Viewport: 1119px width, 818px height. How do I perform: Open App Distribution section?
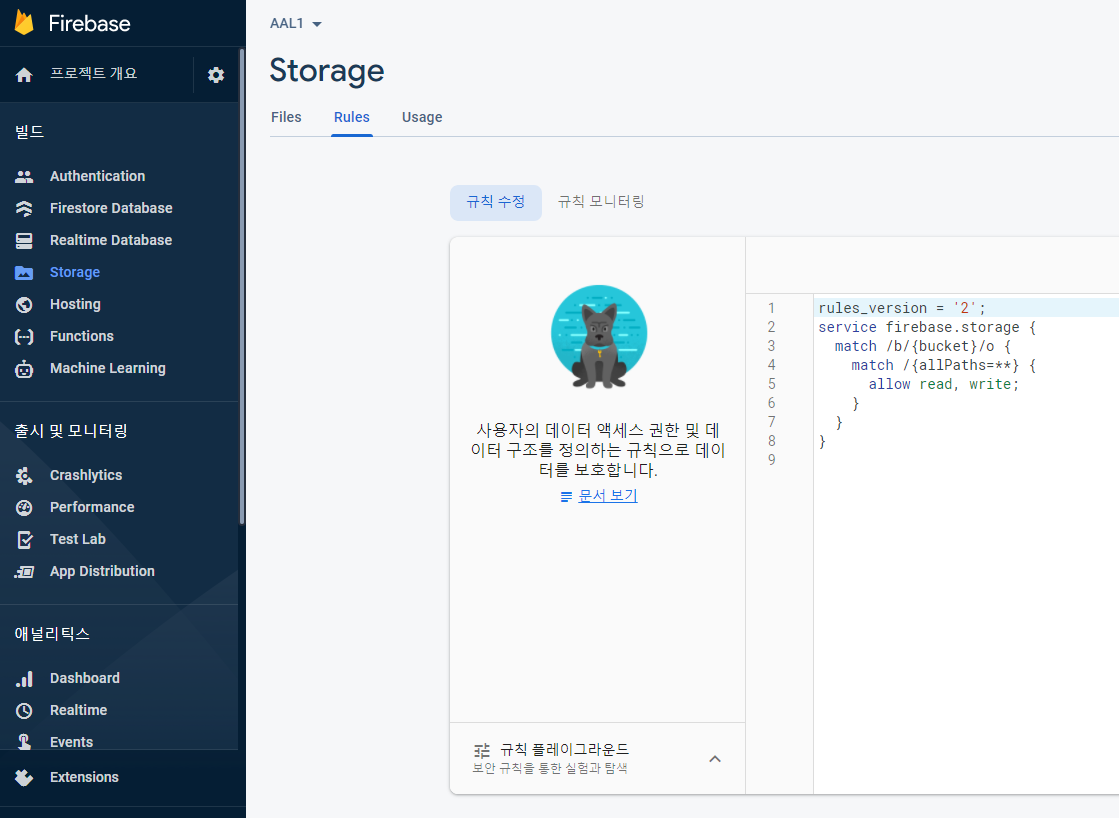coord(102,572)
